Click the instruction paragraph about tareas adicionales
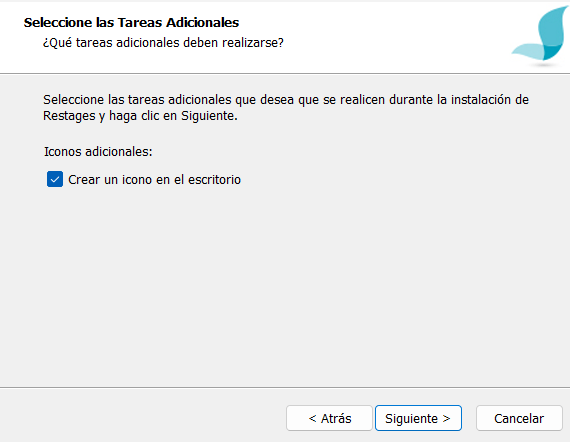 click(286, 108)
